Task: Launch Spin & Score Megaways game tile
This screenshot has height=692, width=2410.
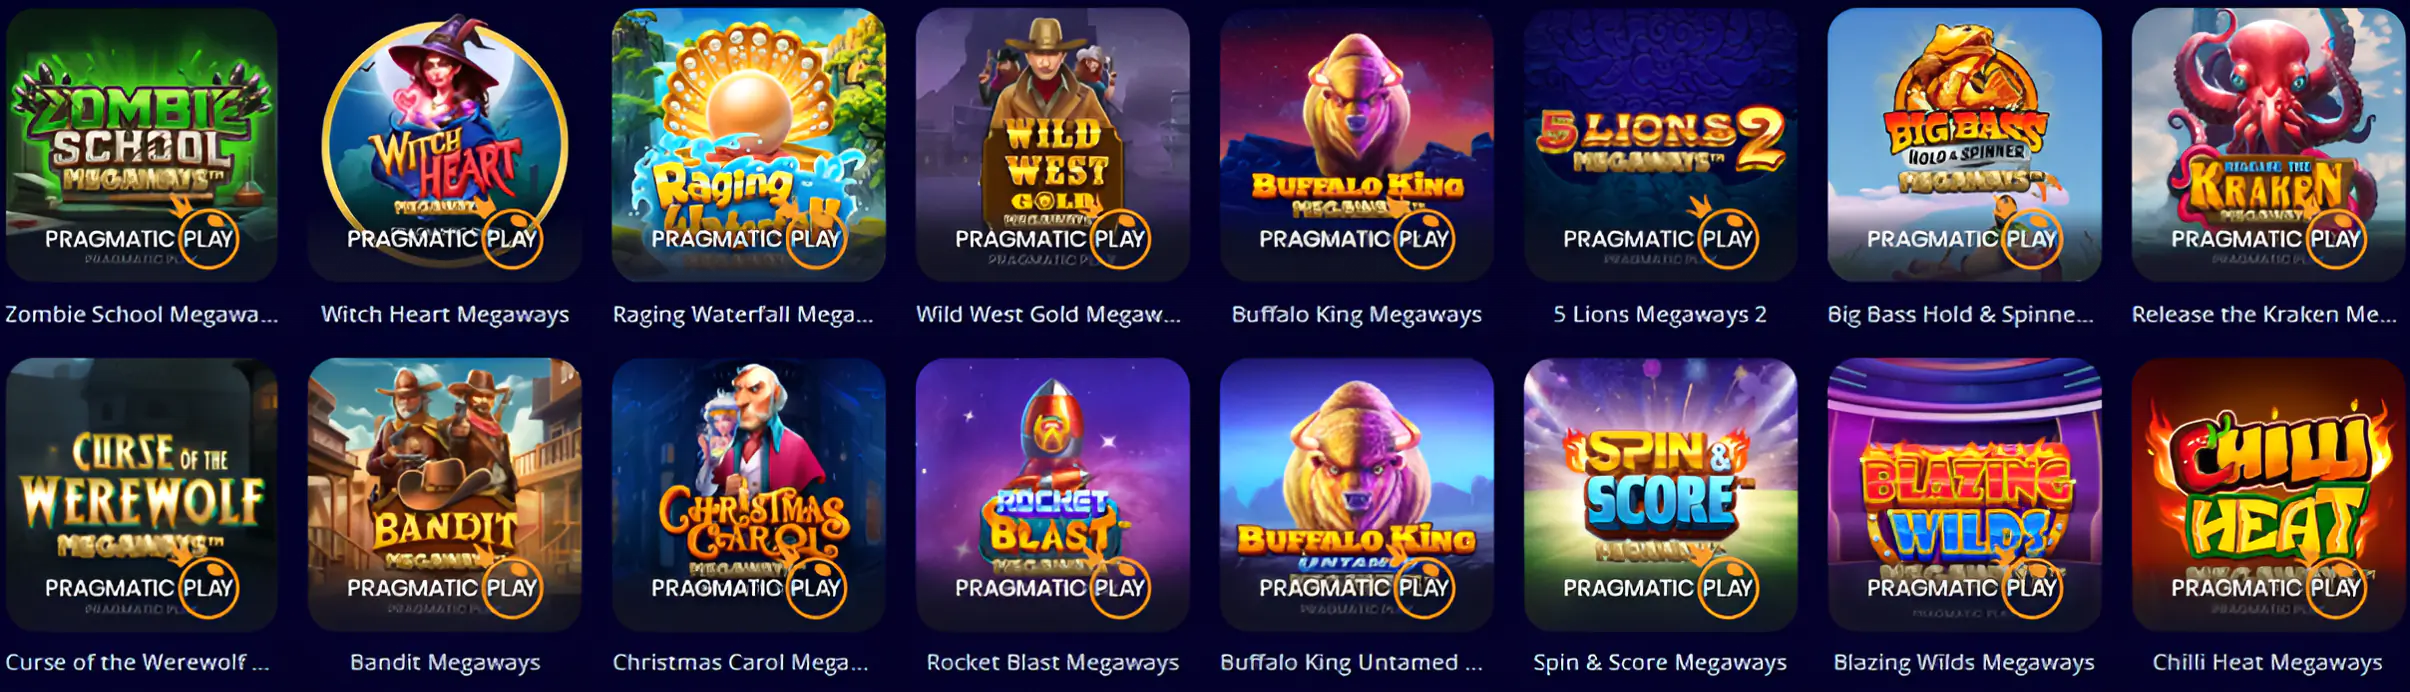Action: 1661,495
